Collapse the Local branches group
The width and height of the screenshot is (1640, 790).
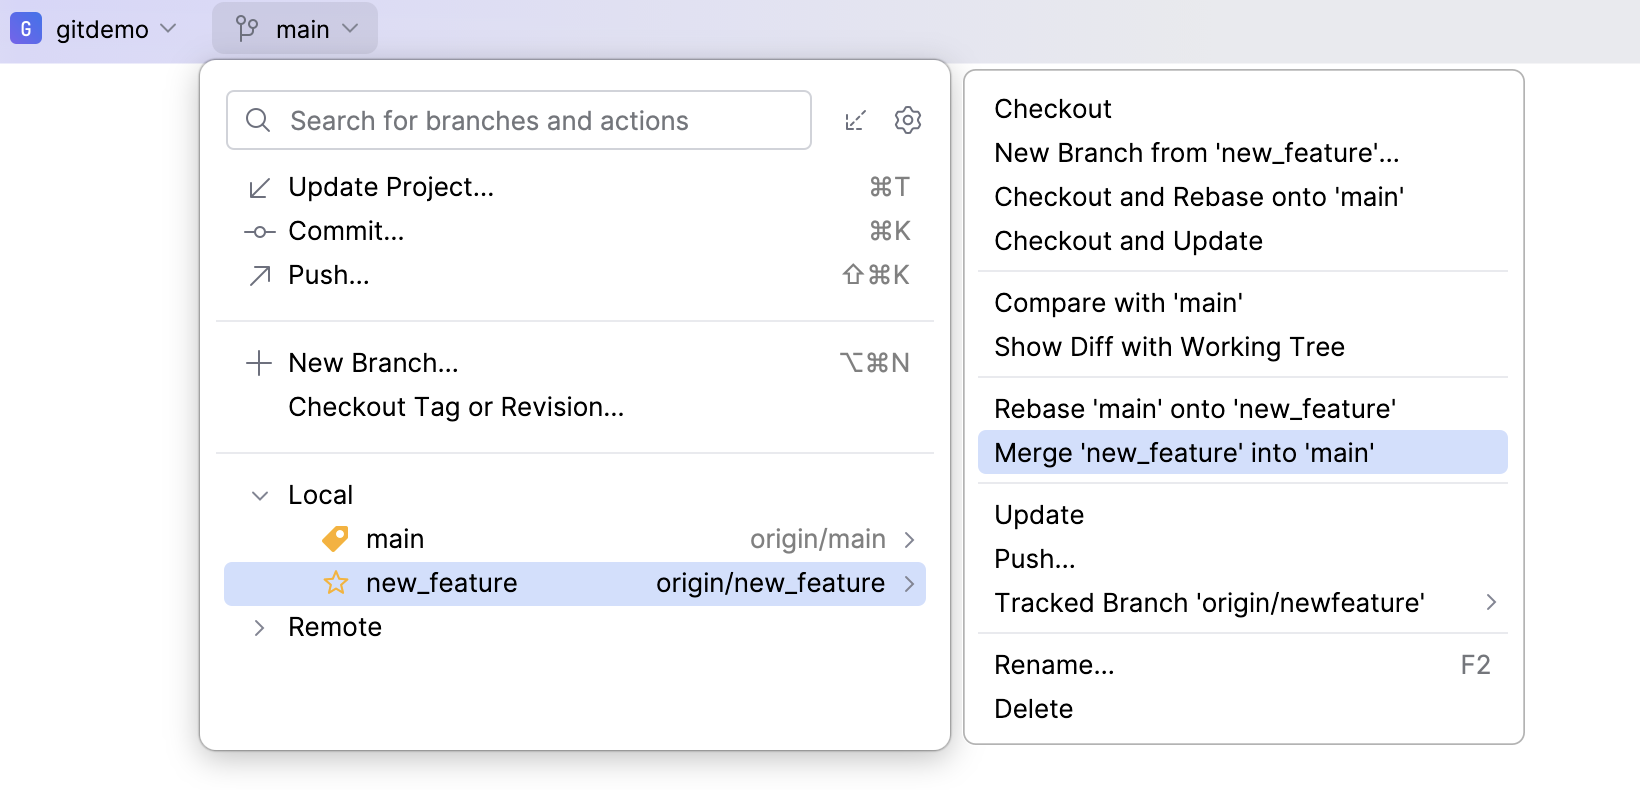pos(260,496)
